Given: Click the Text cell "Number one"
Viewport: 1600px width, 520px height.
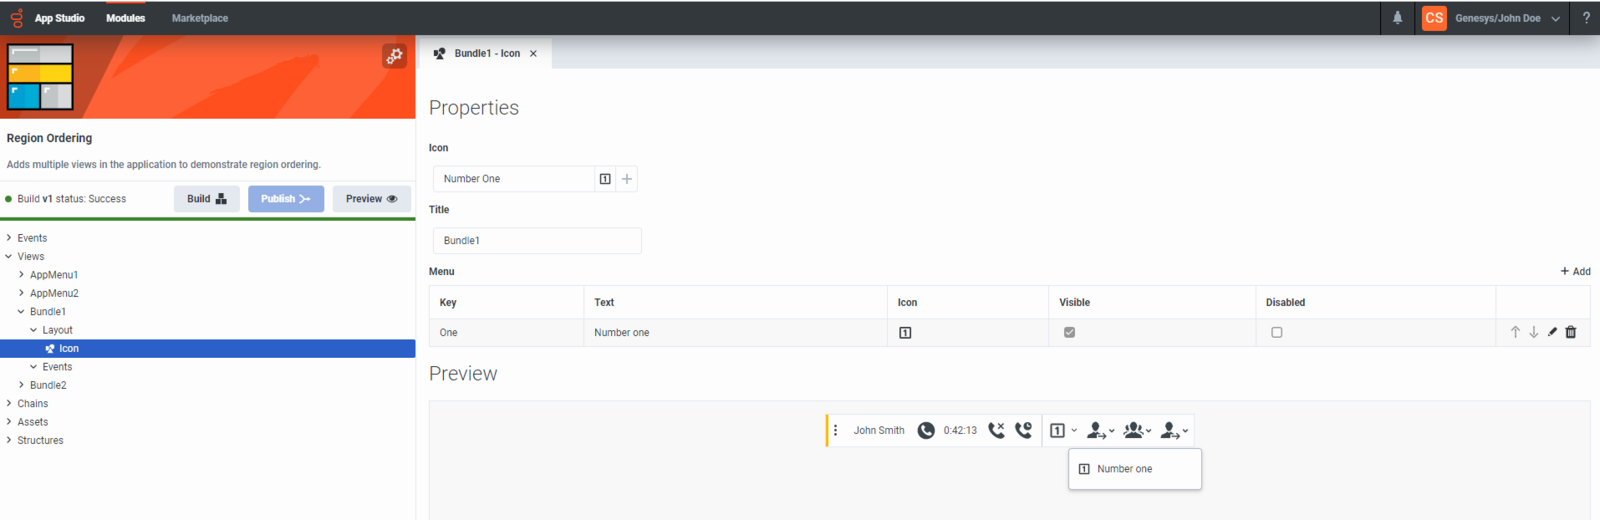Looking at the screenshot, I should click(x=735, y=333).
